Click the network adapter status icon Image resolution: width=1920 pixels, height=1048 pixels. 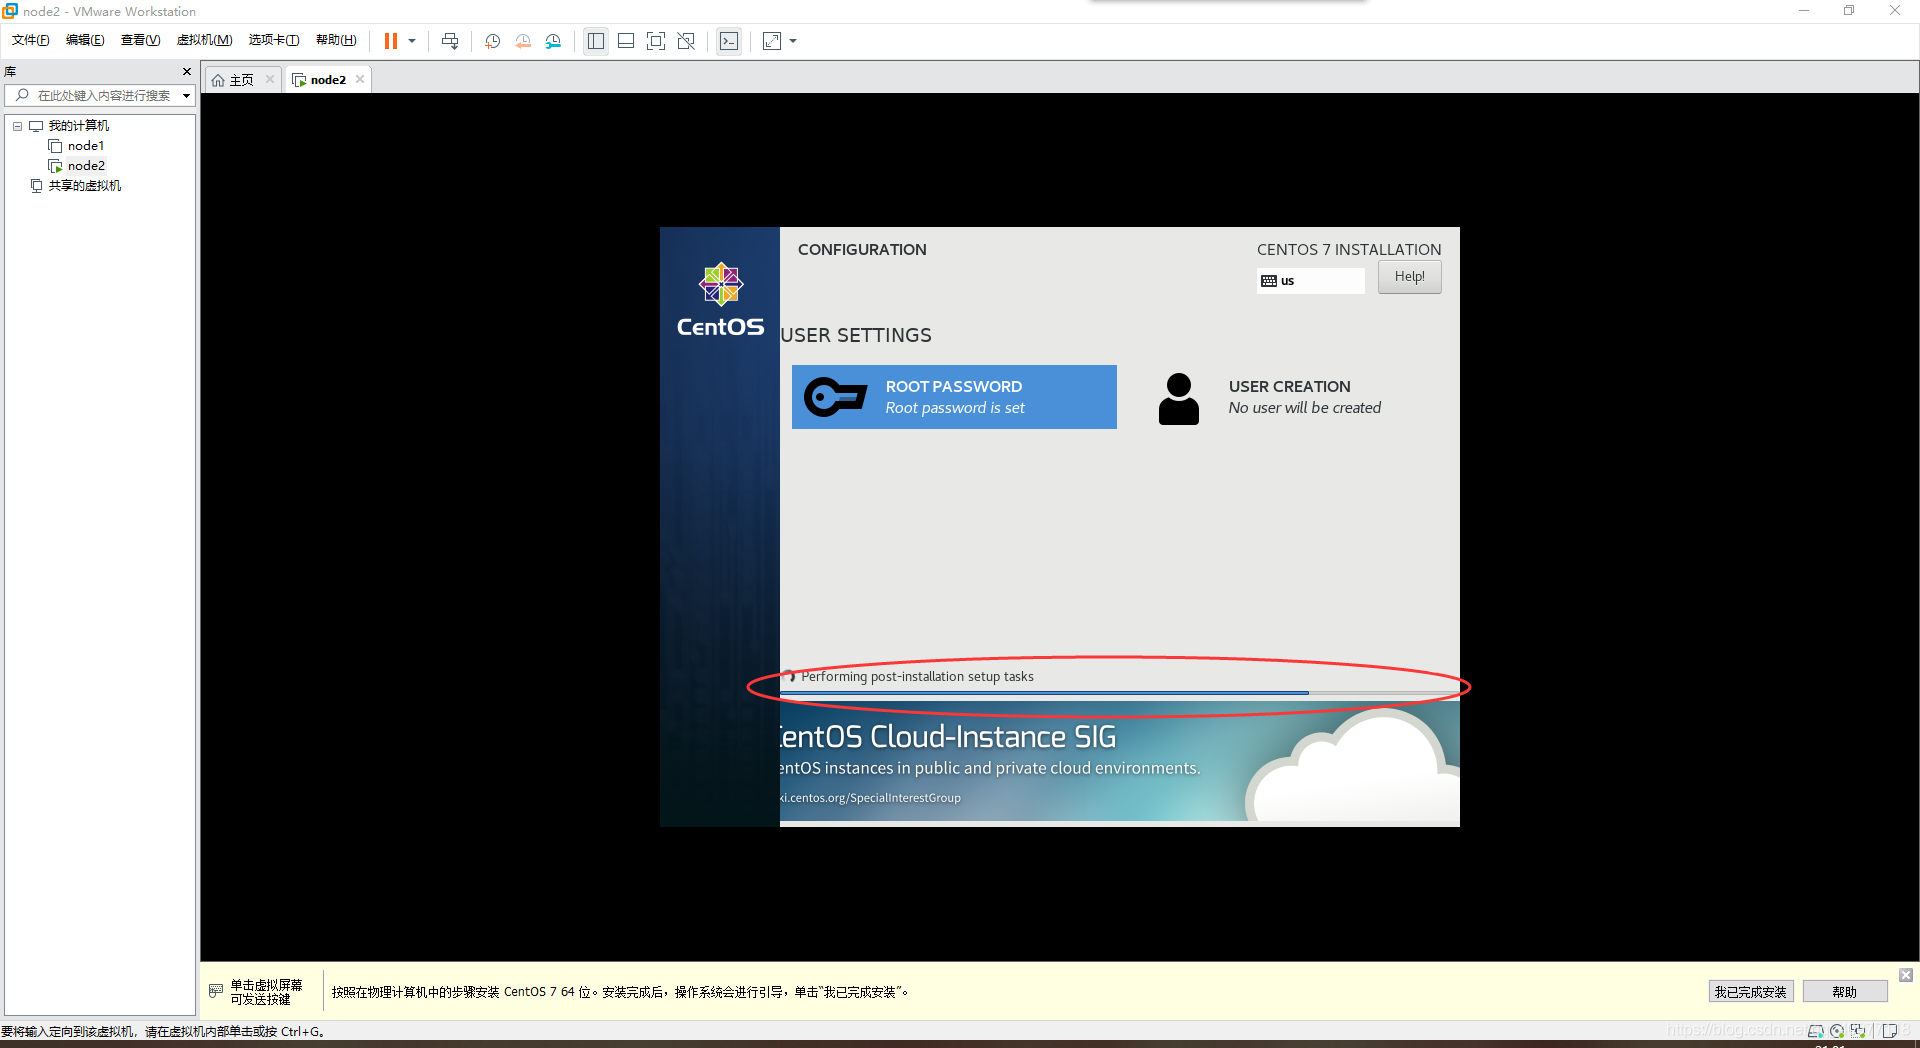click(1859, 1031)
